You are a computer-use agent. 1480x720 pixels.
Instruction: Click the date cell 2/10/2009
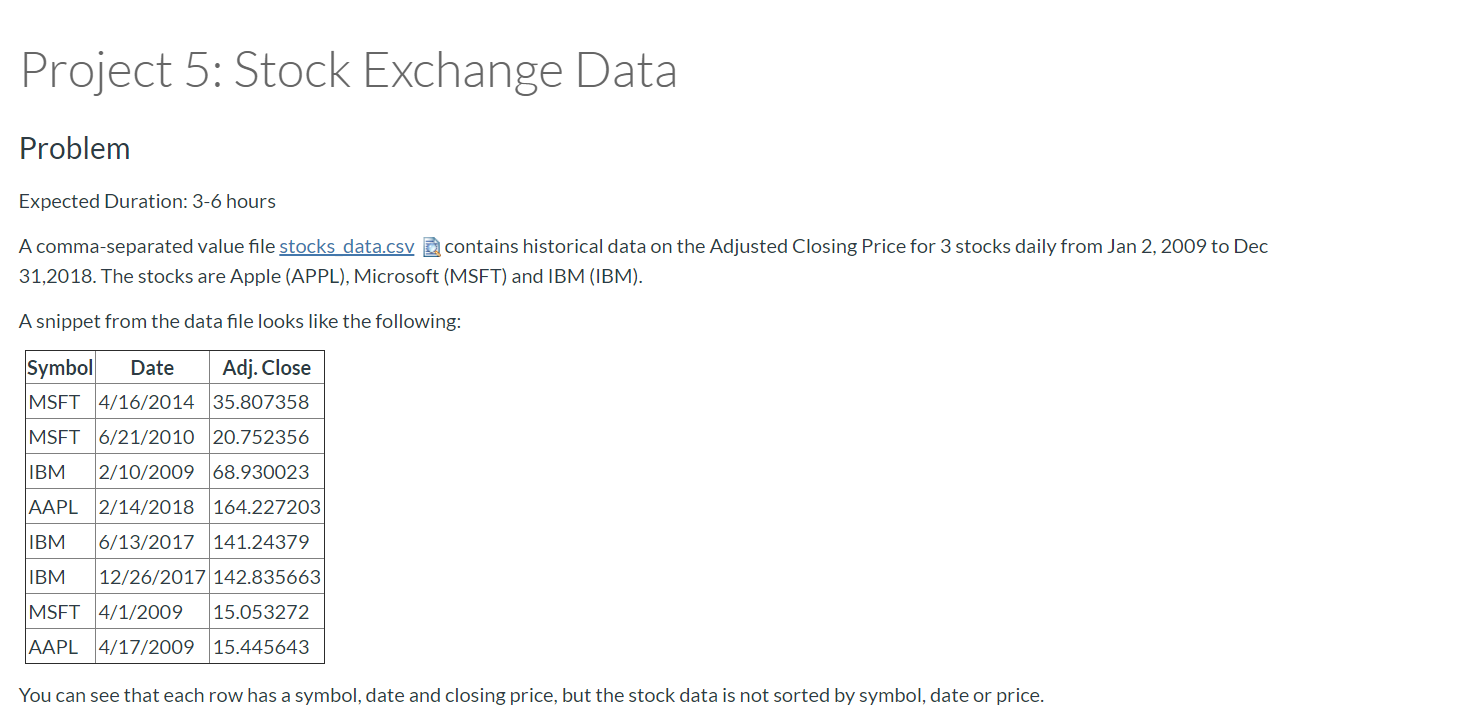(x=152, y=472)
